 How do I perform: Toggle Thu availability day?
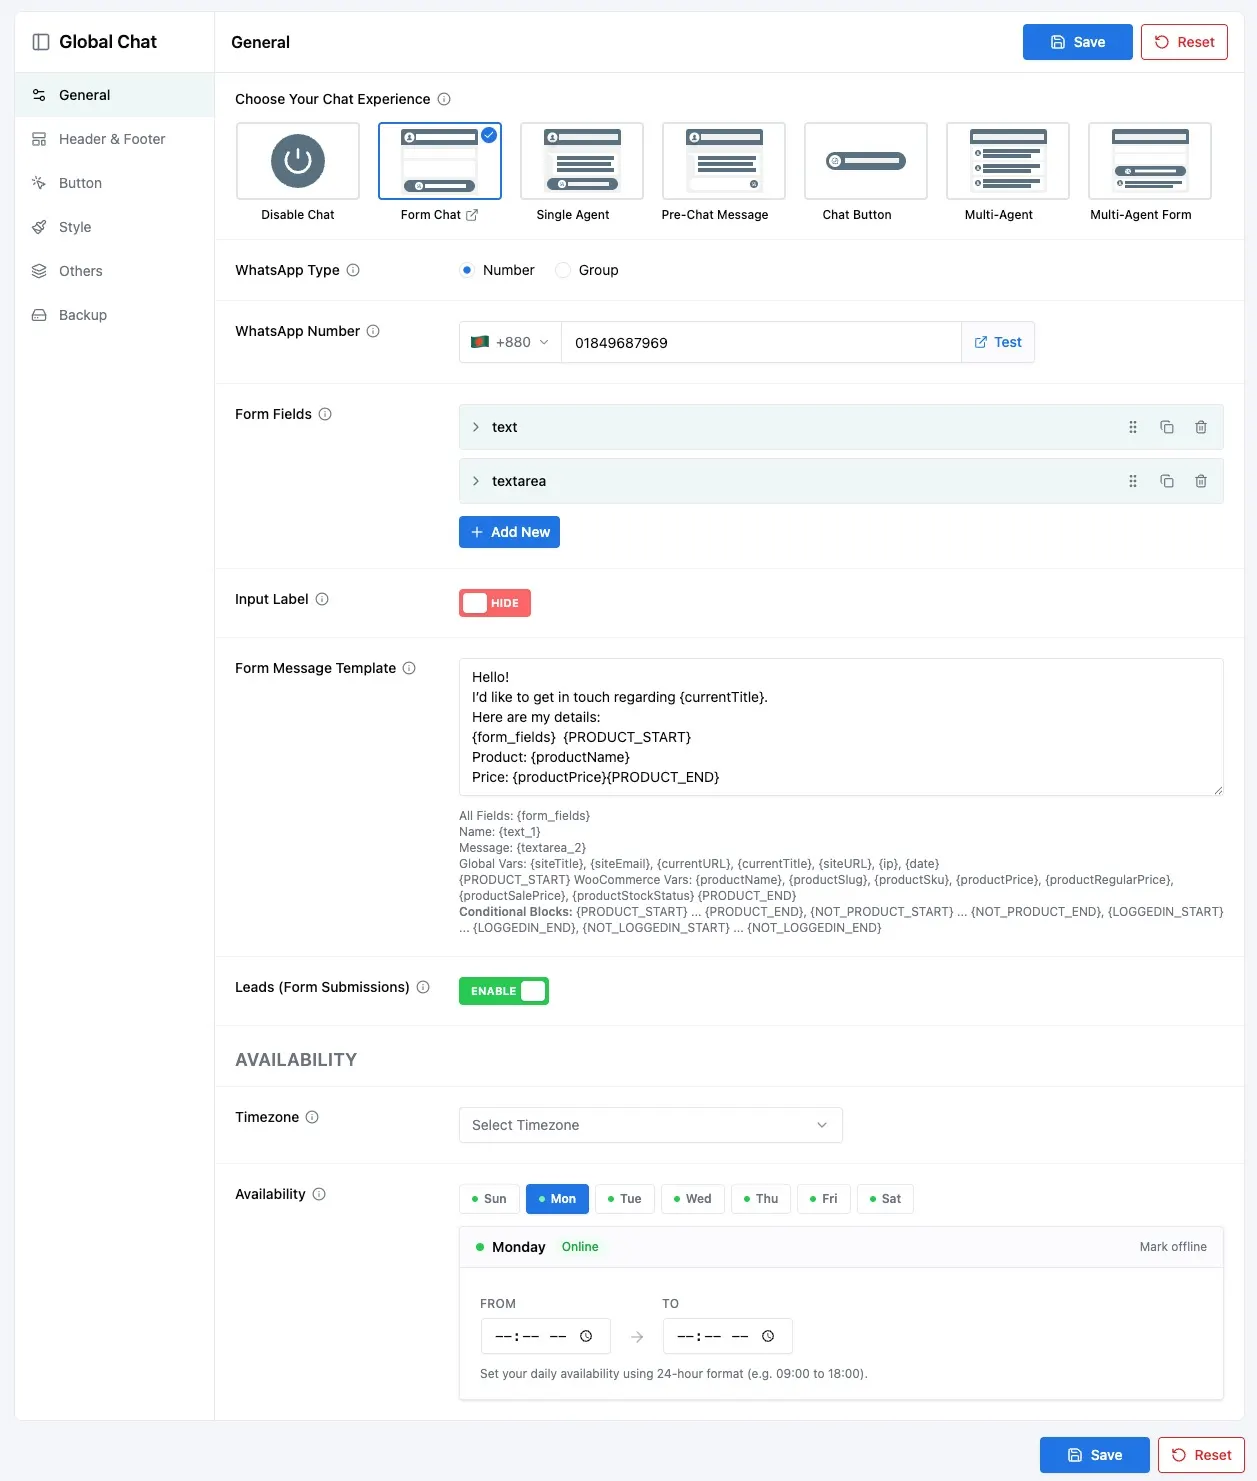(x=761, y=1199)
